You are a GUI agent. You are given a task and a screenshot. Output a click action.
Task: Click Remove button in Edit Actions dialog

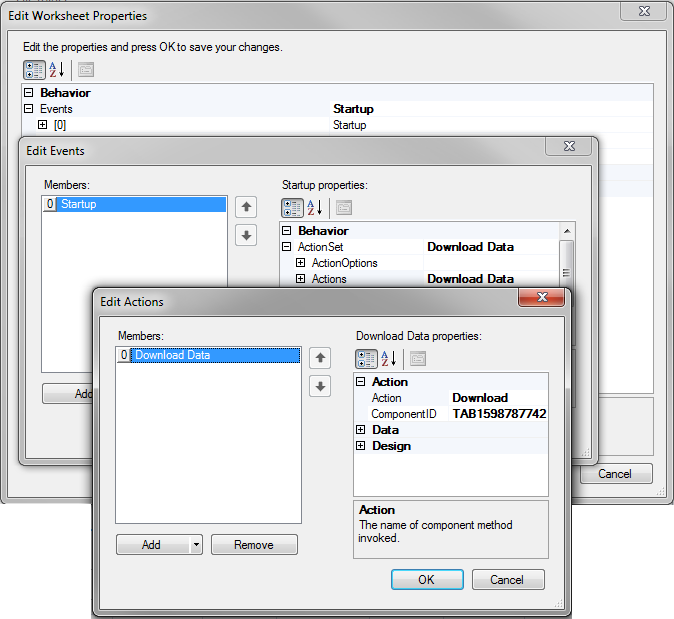[254, 545]
